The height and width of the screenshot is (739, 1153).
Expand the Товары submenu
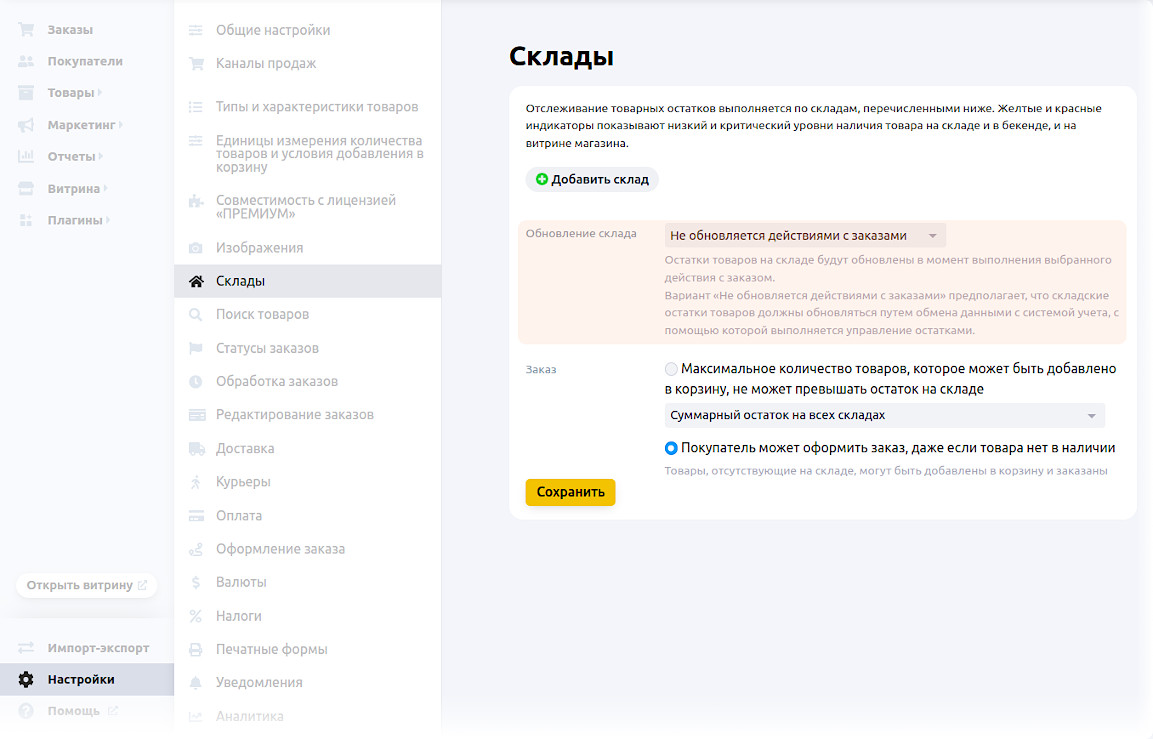pyautogui.click(x=100, y=93)
